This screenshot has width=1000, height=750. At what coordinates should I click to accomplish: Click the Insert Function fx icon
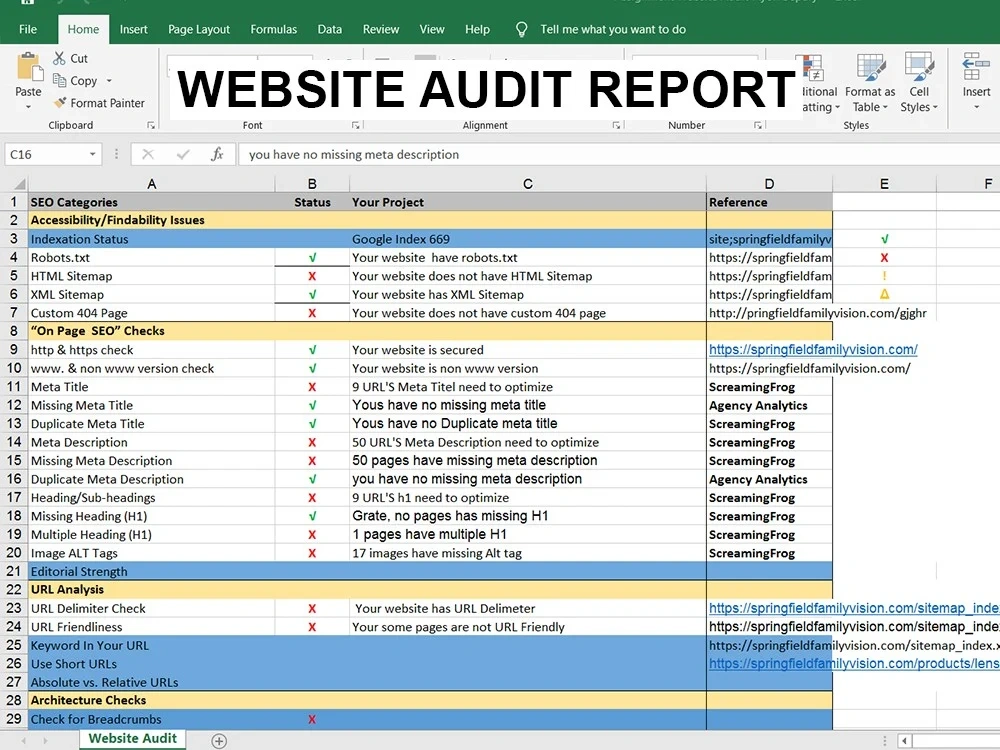[217, 154]
